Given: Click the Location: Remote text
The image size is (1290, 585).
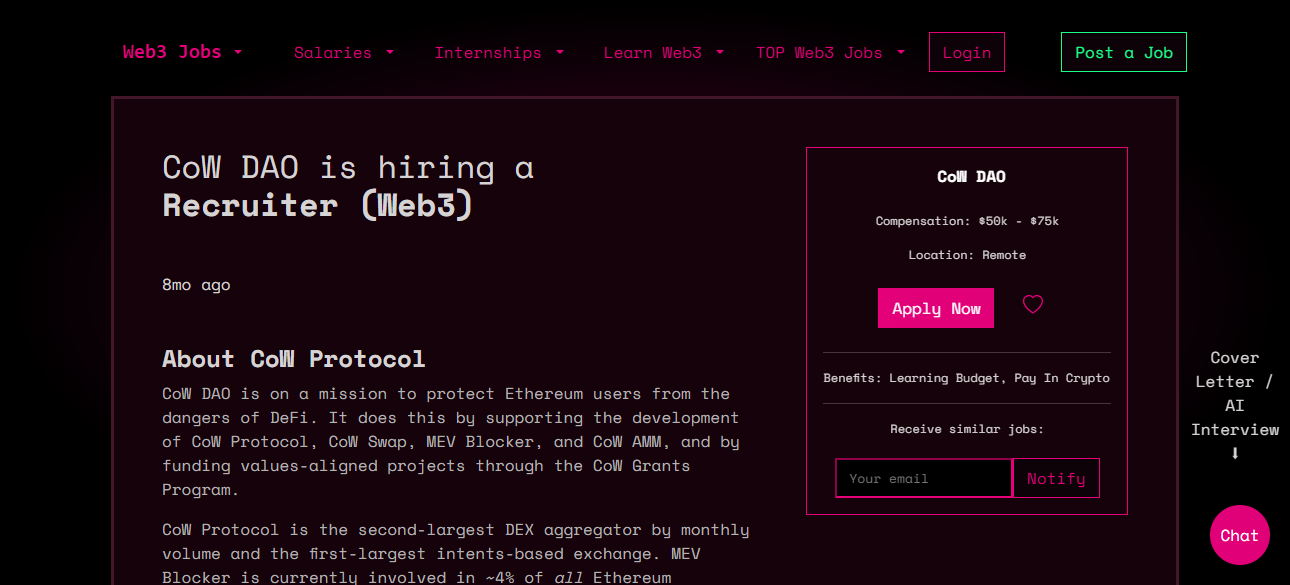Looking at the screenshot, I should (967, 255).
